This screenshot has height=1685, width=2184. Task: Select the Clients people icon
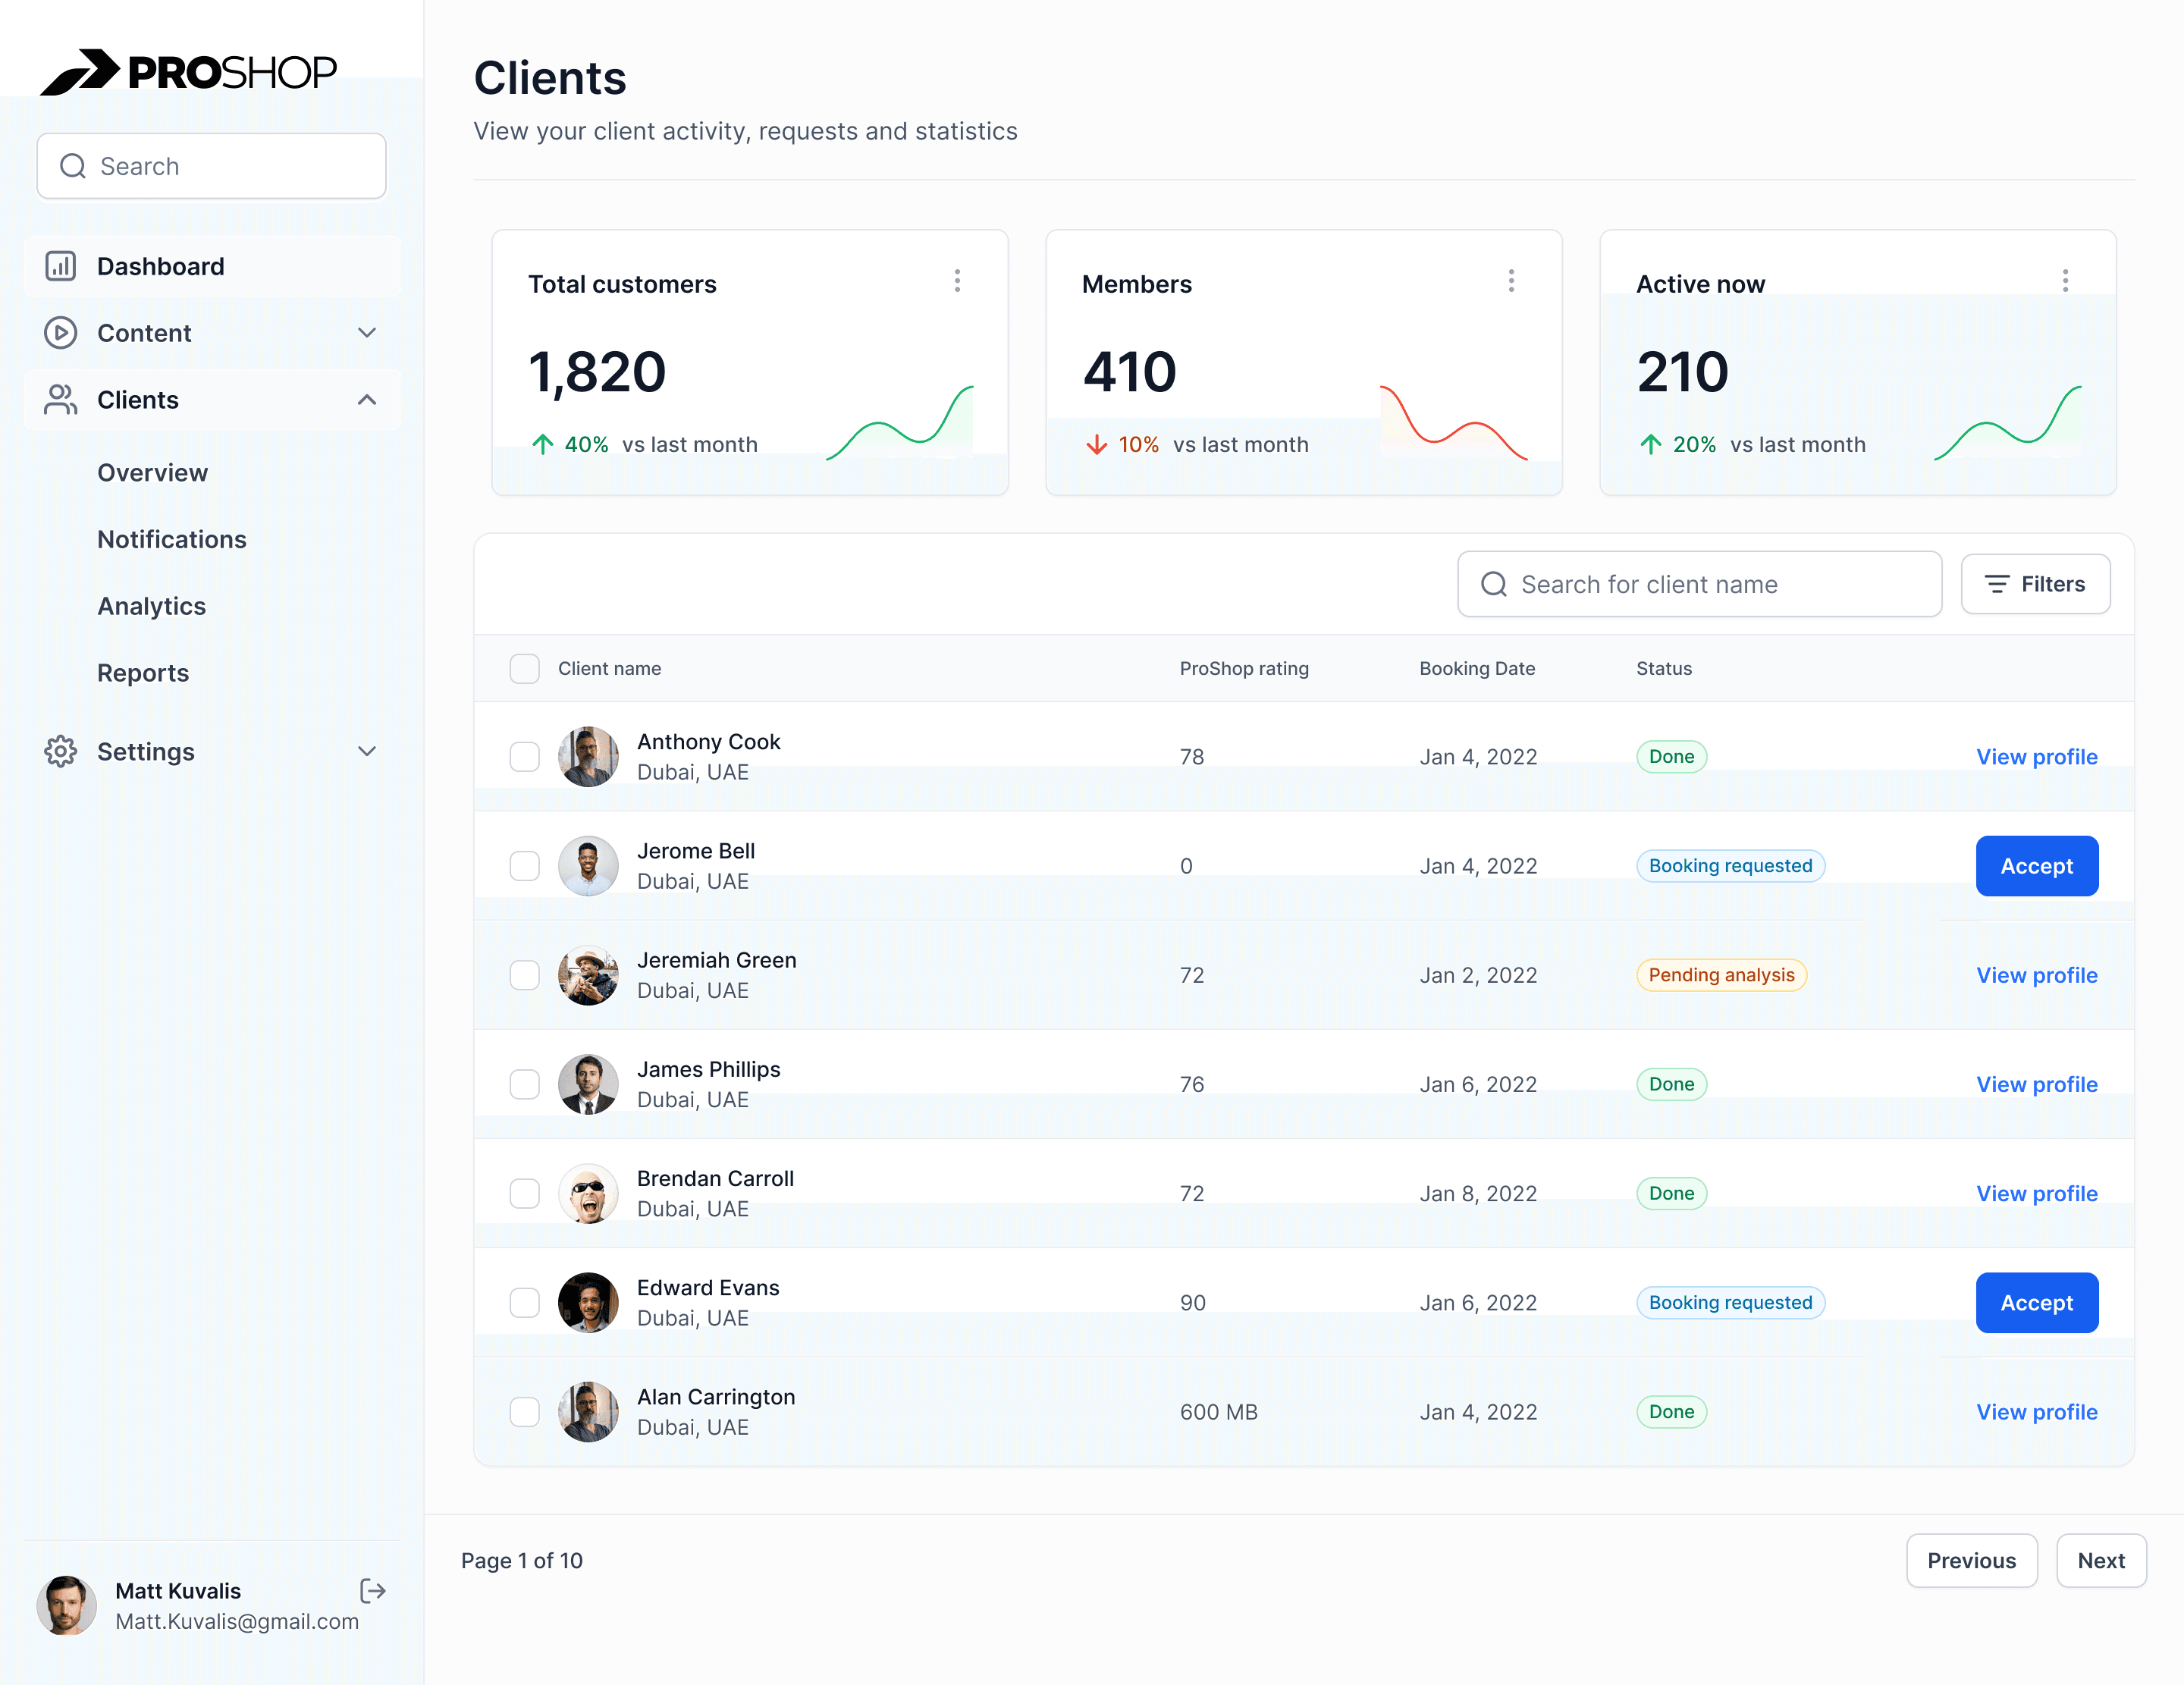[60, 399]
